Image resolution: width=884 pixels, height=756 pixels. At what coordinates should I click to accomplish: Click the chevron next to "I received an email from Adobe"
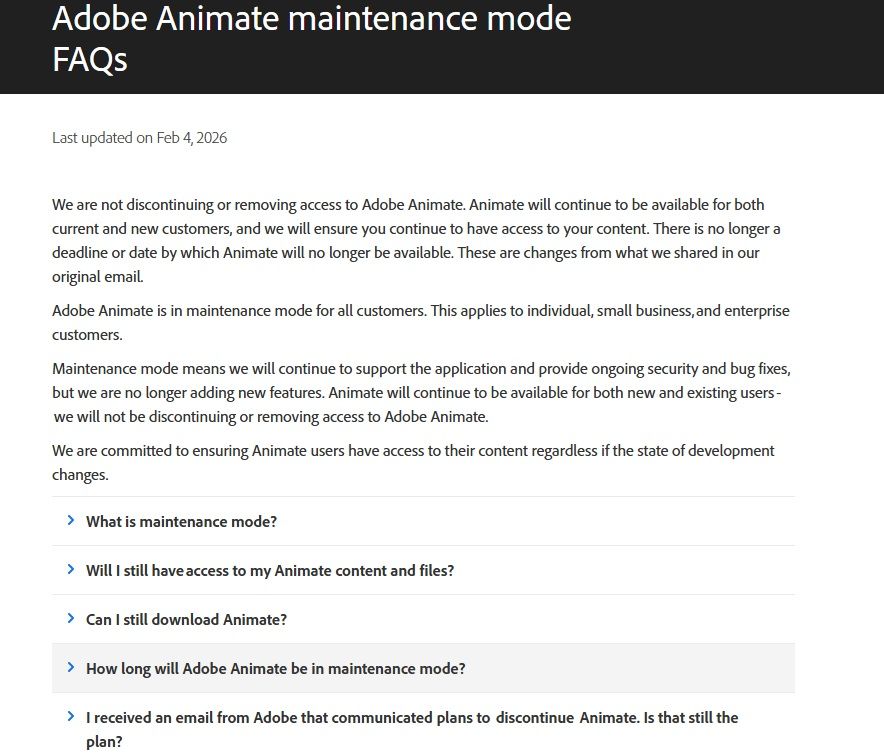tap(71, 716)
